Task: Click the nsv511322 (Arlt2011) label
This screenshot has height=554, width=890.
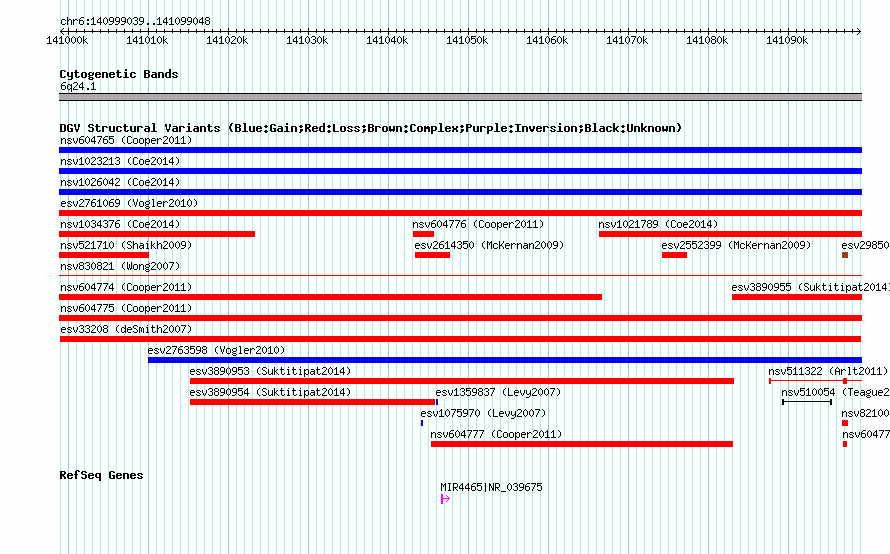Action: pyautogui.click(x=828, y=371)
